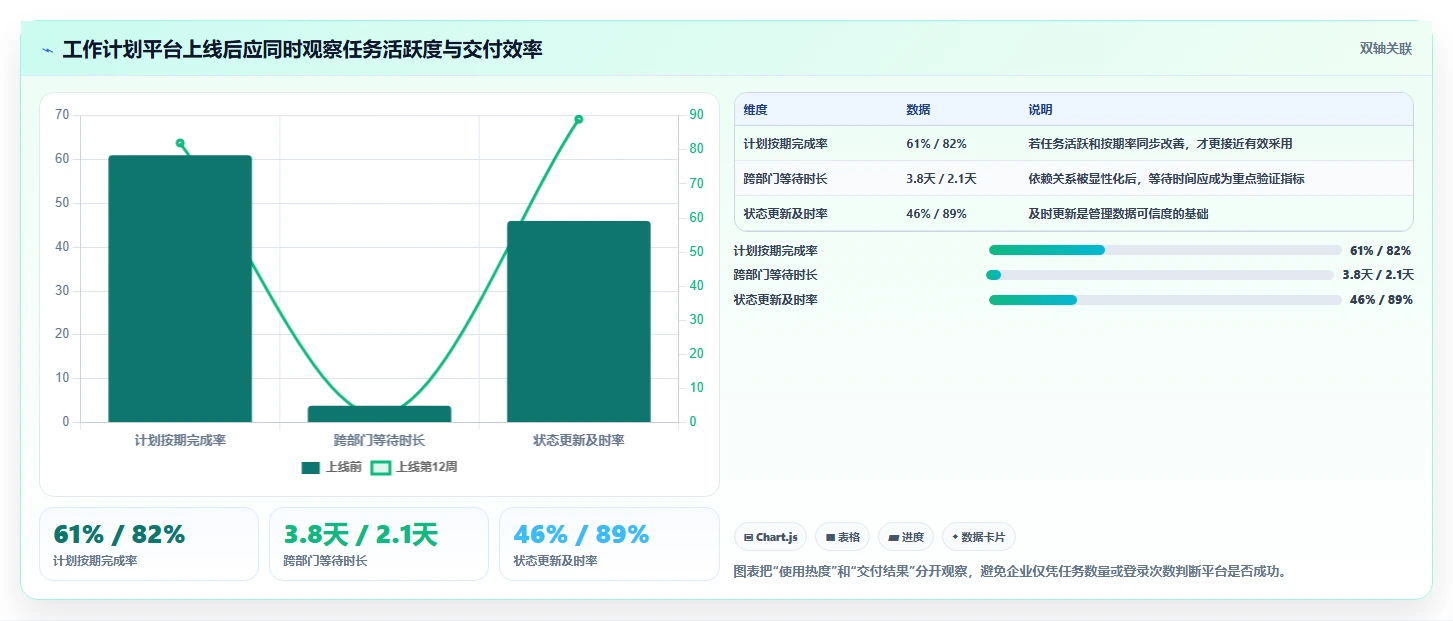Viewport: 1453px width, 621px height.
Task: Click the 状态更新及时率 bar in chart
Action: 579,322
